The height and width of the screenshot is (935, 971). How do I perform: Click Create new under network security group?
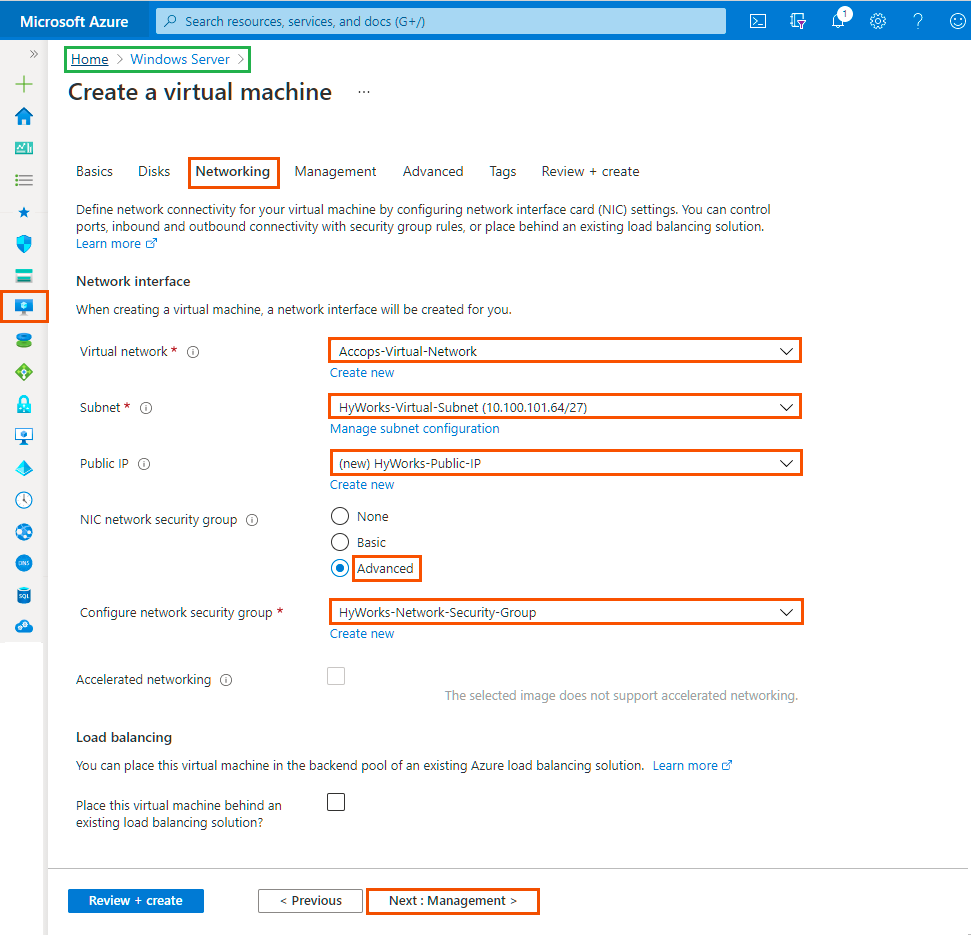362,634
